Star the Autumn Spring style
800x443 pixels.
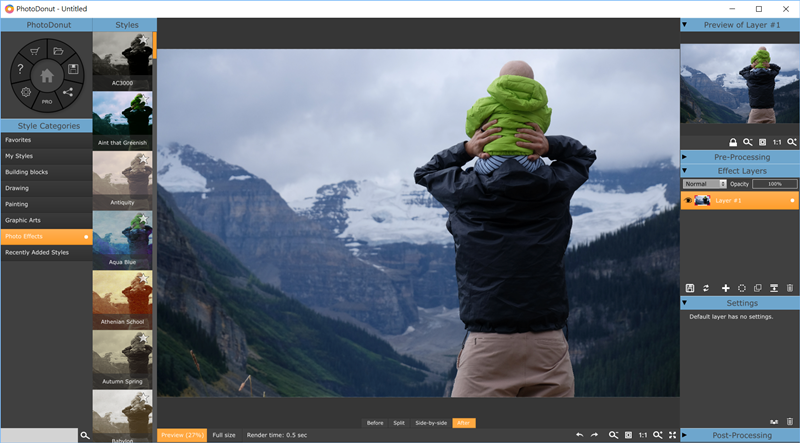click(x=144, y=338)
